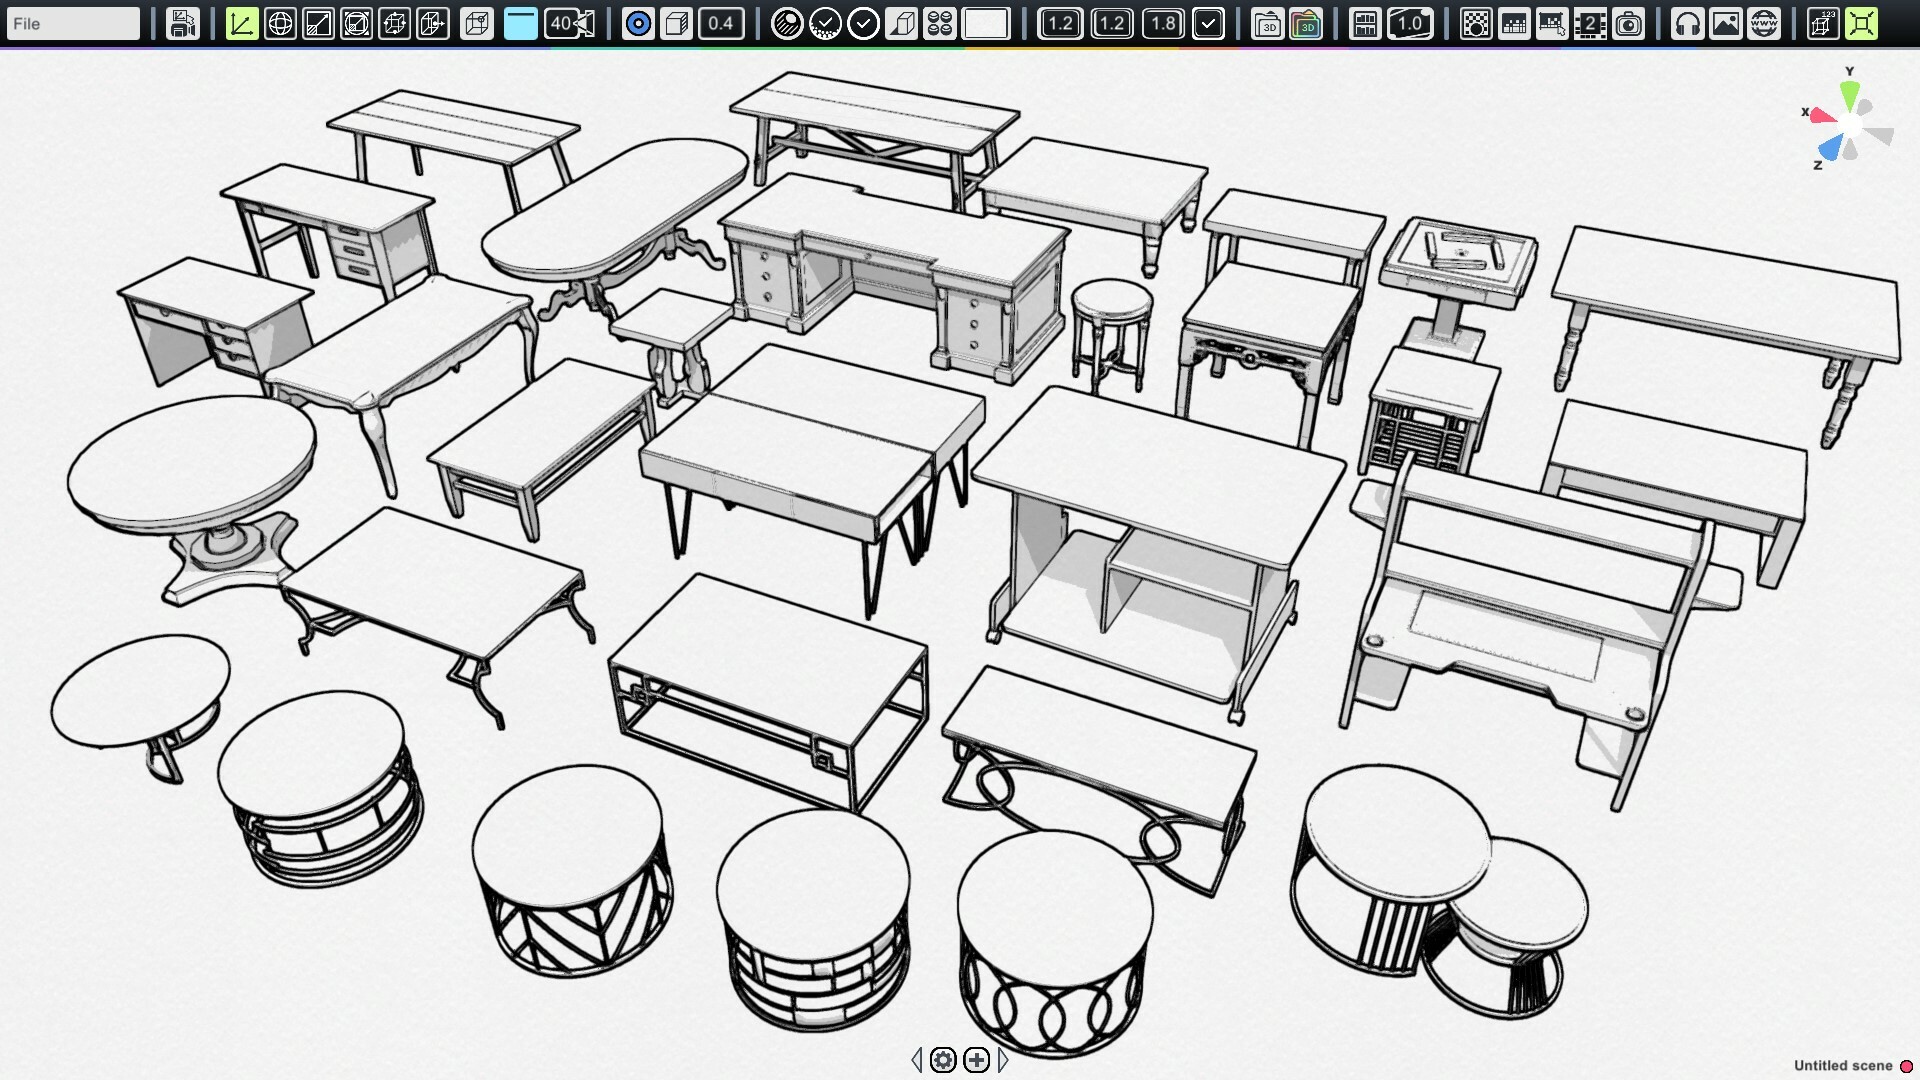Open the colorful 3D model import icon
Image resolution: width=1920 pixels, height=1080 pixels.
coord(1307,23)
